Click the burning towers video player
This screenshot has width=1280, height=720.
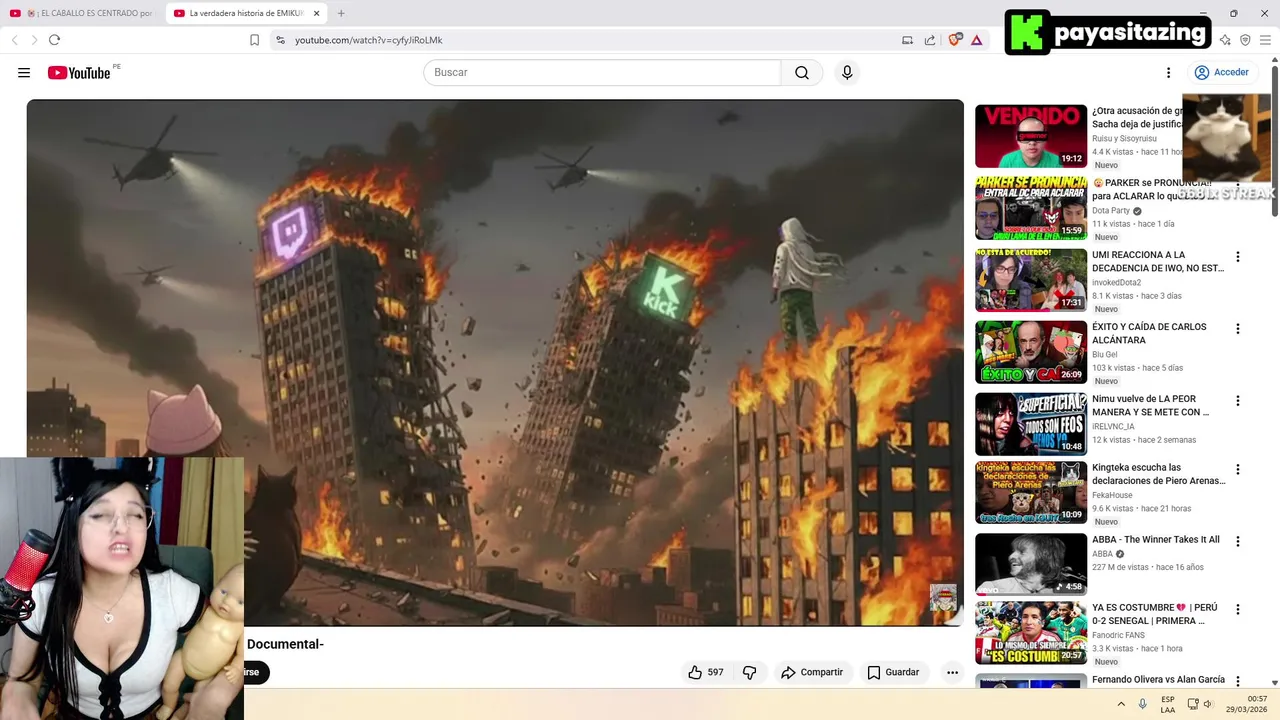(x=495, y=362)
